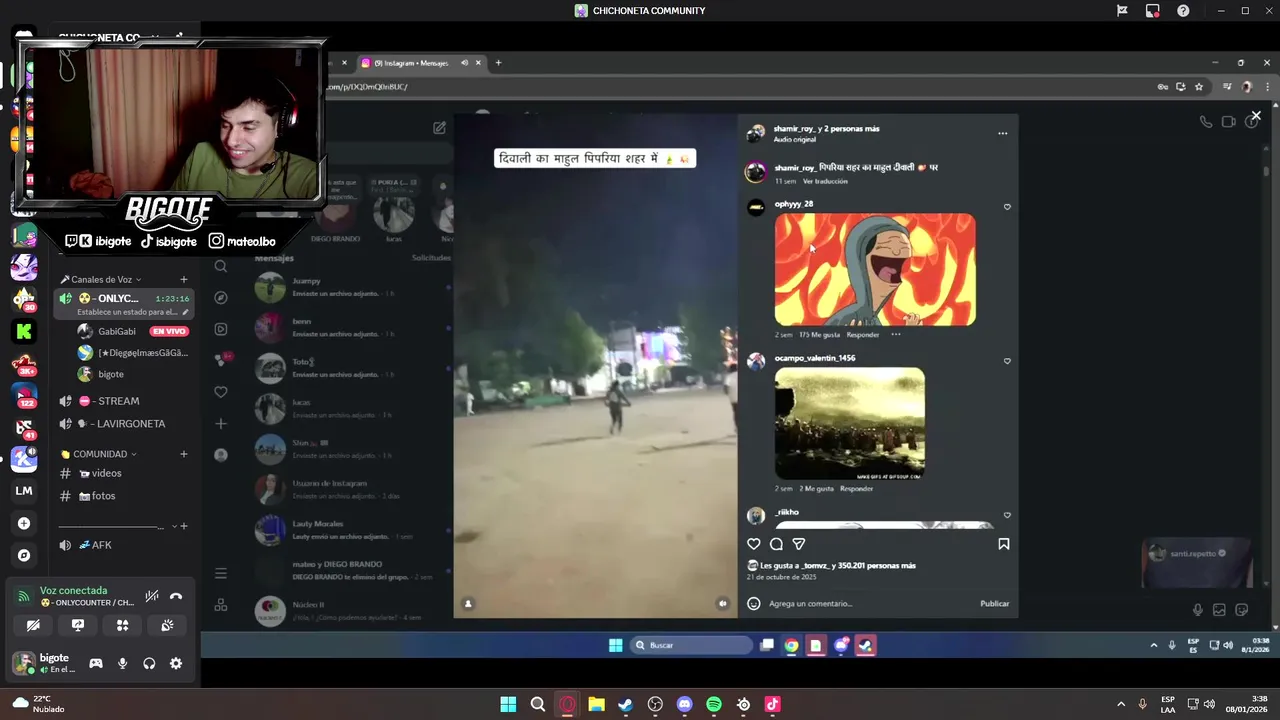Open post options three dots menu
Image resolution: width=1280 pixels, height=720 pixels.
(1002, 133)
